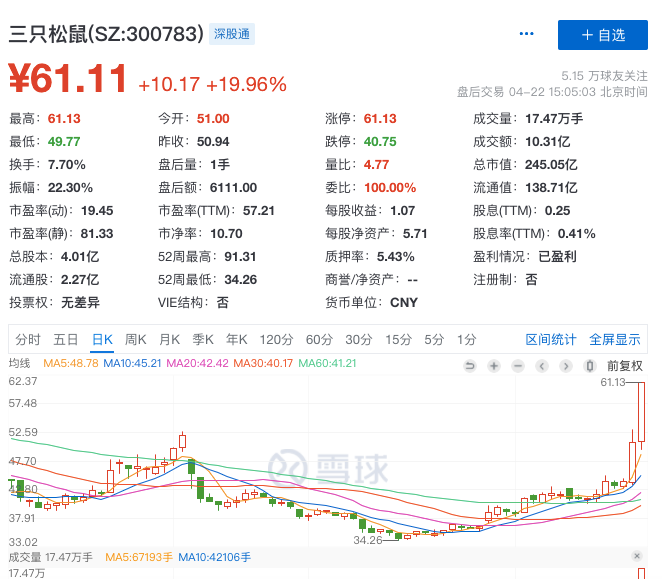
Task: Add stock via 自选 button
Action: click(x=602, y=35)
